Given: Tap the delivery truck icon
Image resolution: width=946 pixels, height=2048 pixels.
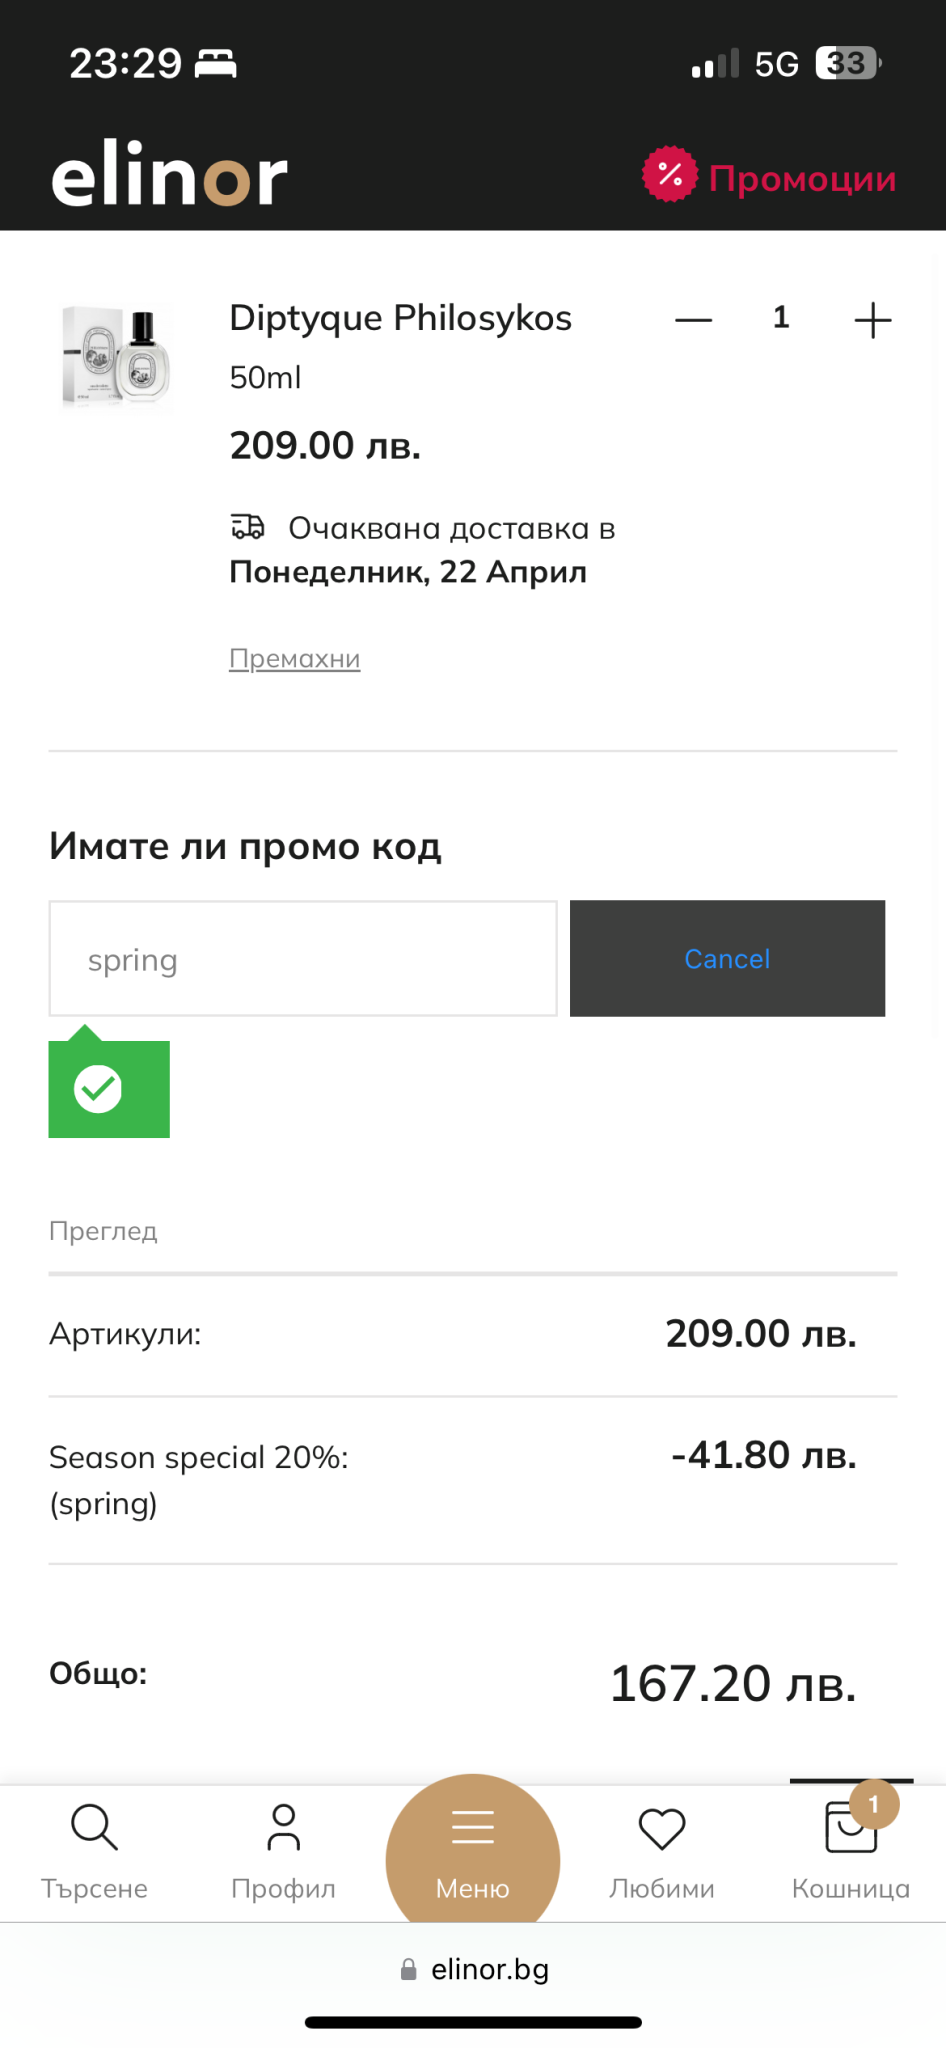Looking at the screenshot, I should click(x=248, y=527).
